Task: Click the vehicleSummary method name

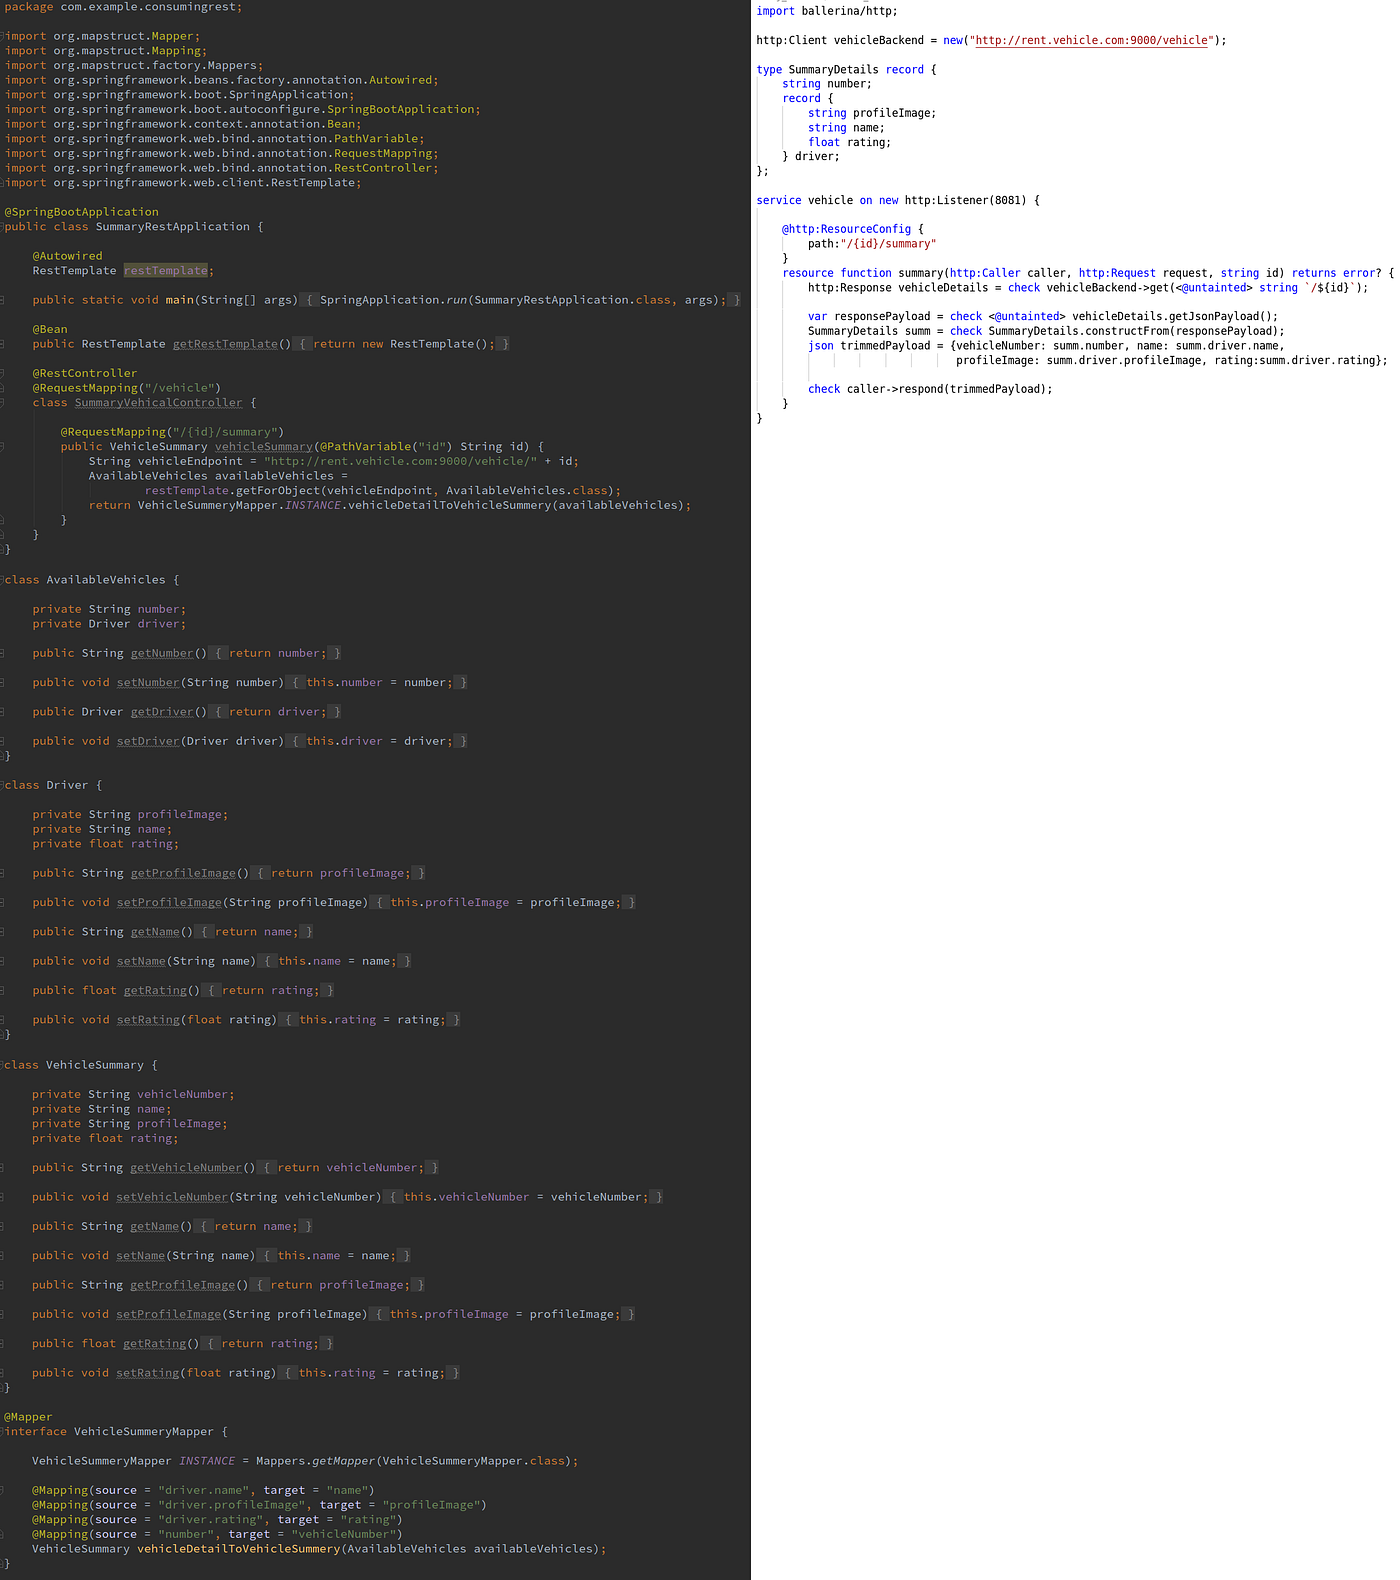Action: 264,447
